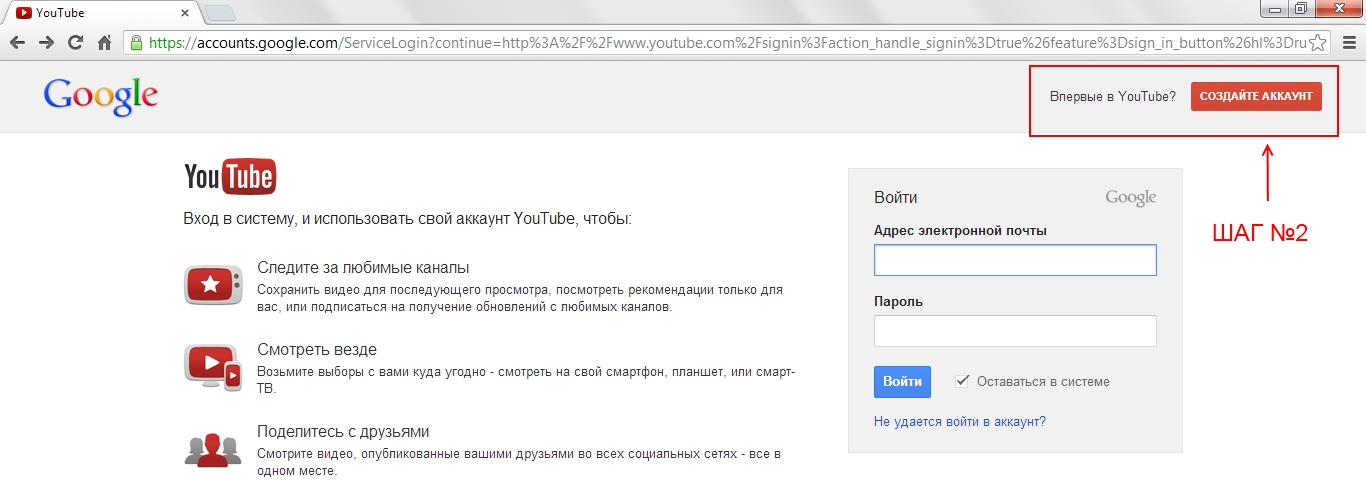This screenshot has height=483, width=1366.
Task: Click the 'Создайте аккаунт' red button
Action: (x=1256, y=96)
